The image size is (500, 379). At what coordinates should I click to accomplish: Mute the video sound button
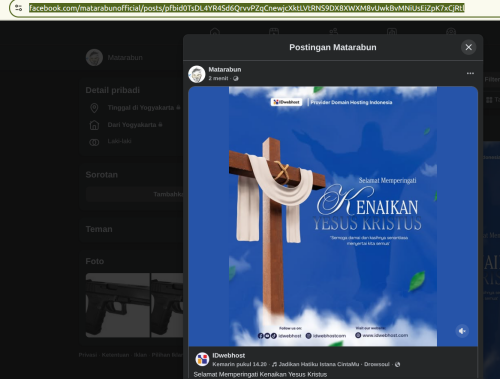[x=462, y=331]
